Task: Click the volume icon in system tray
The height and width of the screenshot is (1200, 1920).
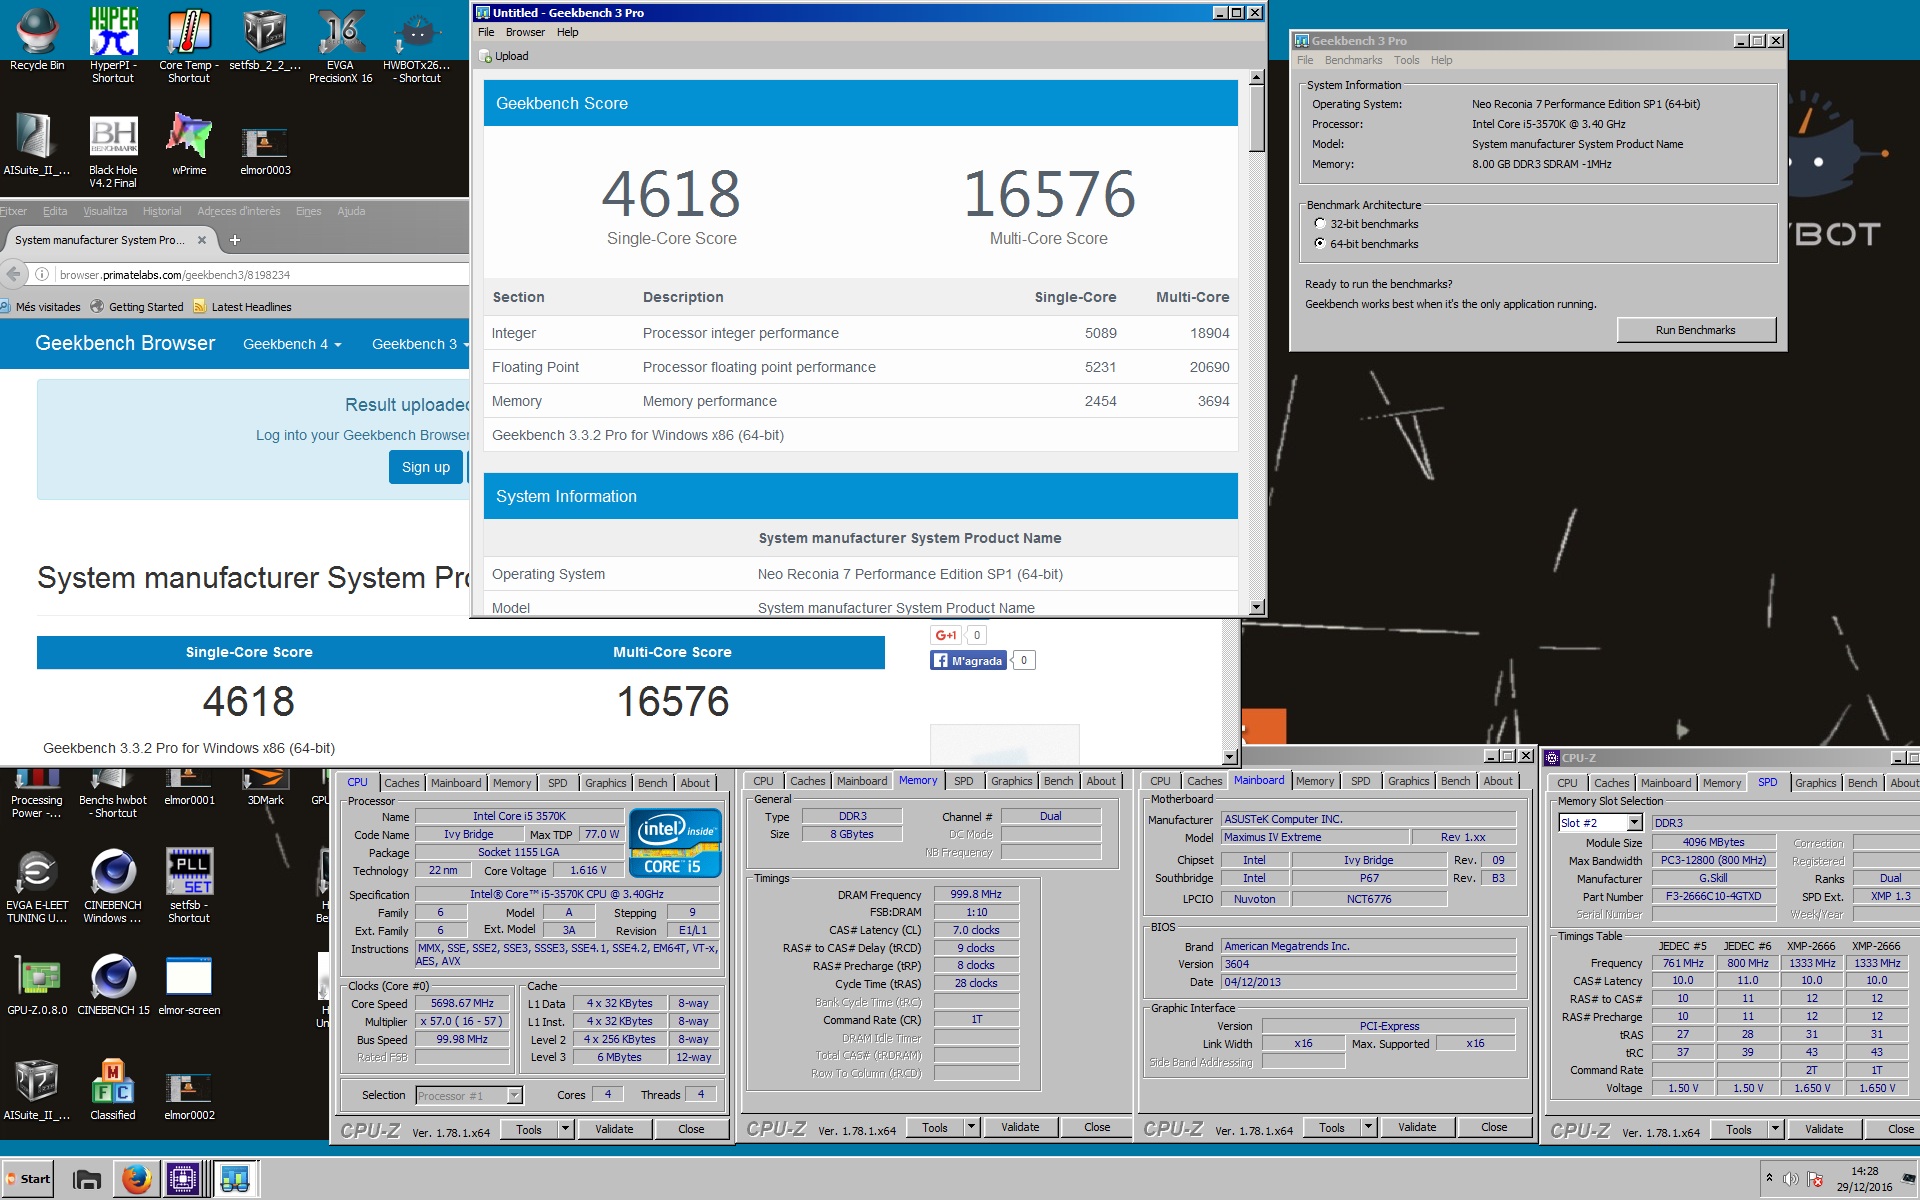Action: [1791, 1179]
